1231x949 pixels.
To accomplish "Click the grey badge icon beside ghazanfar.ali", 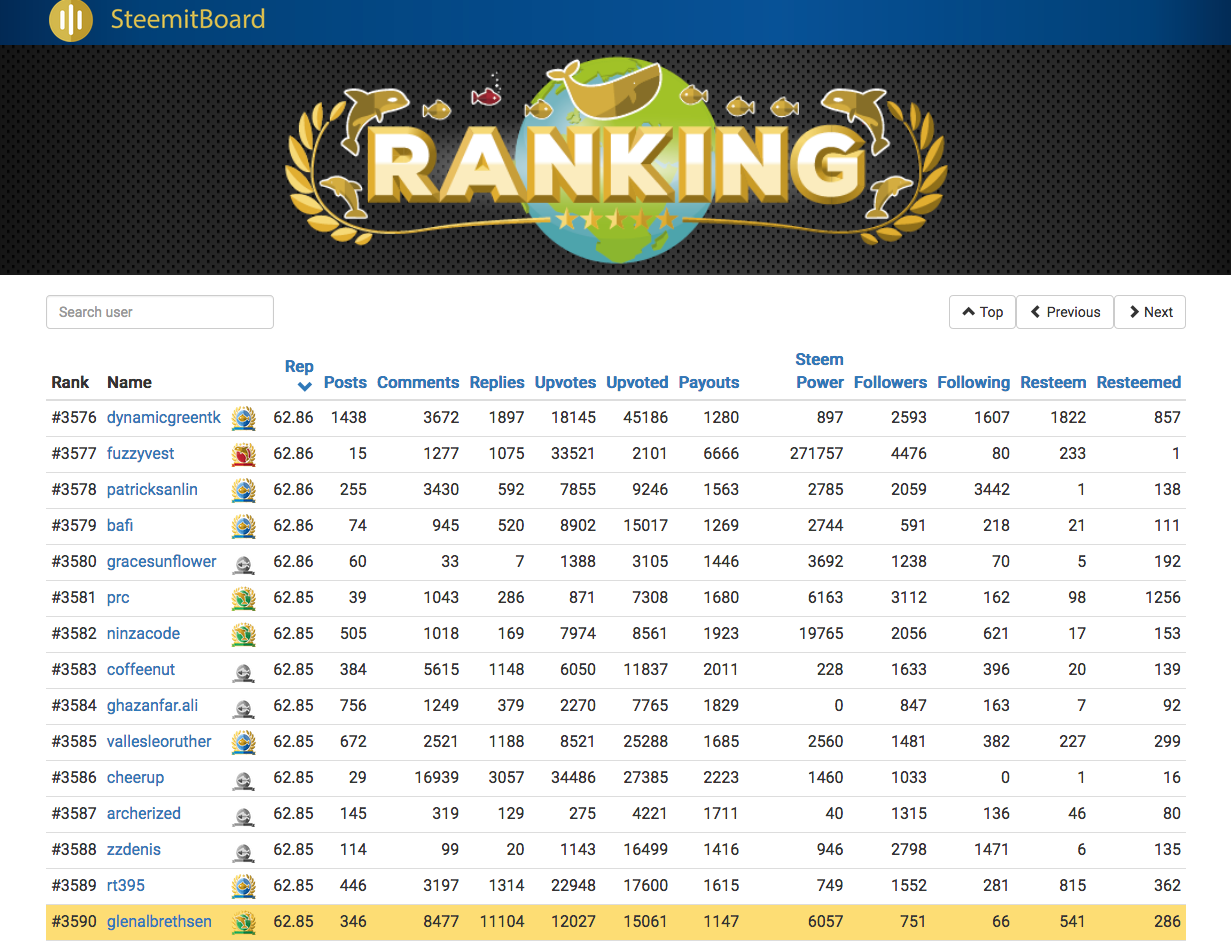I will tap(243, 708).
